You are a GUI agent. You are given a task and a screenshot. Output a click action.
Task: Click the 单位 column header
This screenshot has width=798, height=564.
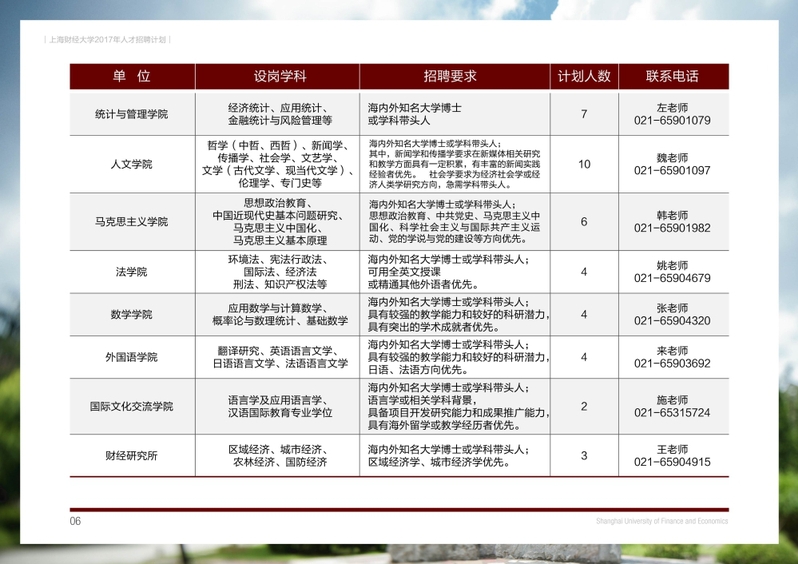tap(131, 77)
